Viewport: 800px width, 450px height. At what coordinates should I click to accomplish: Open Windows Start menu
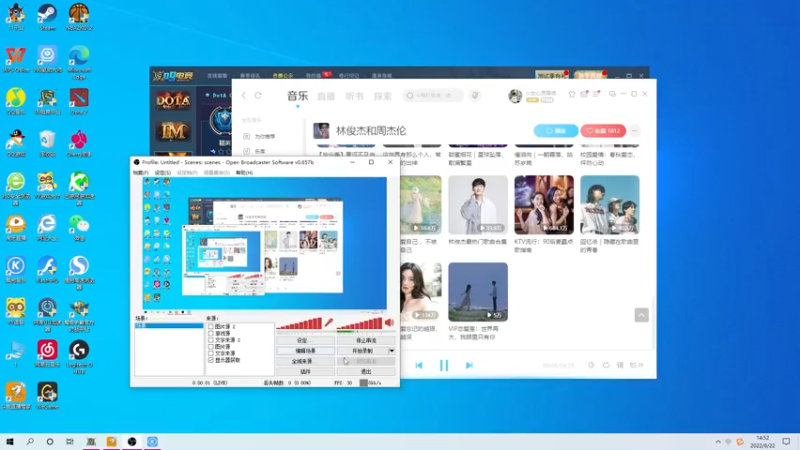coord(10,442)
